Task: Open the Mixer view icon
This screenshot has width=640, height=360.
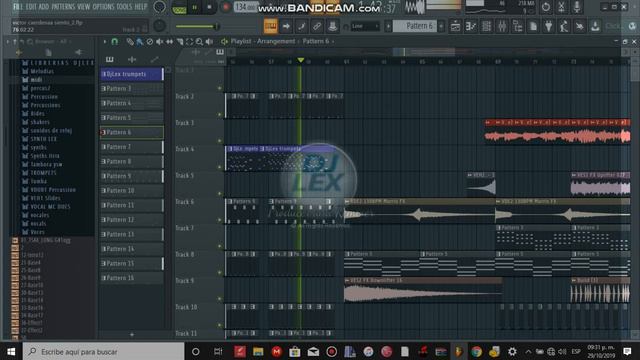Action: point(502,27)
